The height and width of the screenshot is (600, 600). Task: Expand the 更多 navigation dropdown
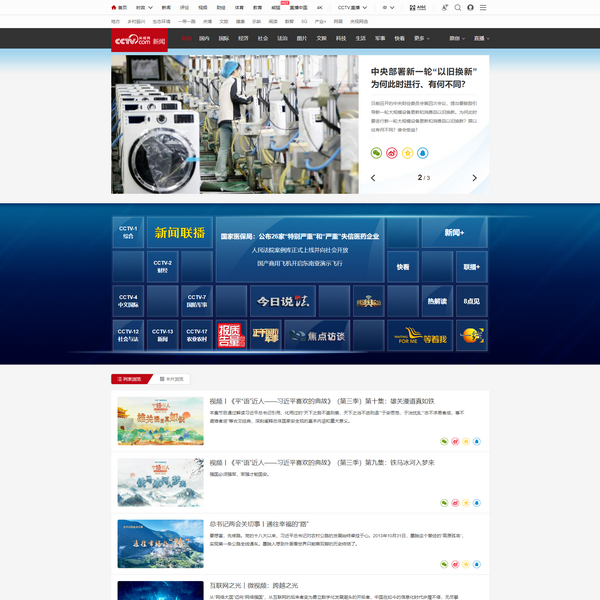(x=421, y=38)
